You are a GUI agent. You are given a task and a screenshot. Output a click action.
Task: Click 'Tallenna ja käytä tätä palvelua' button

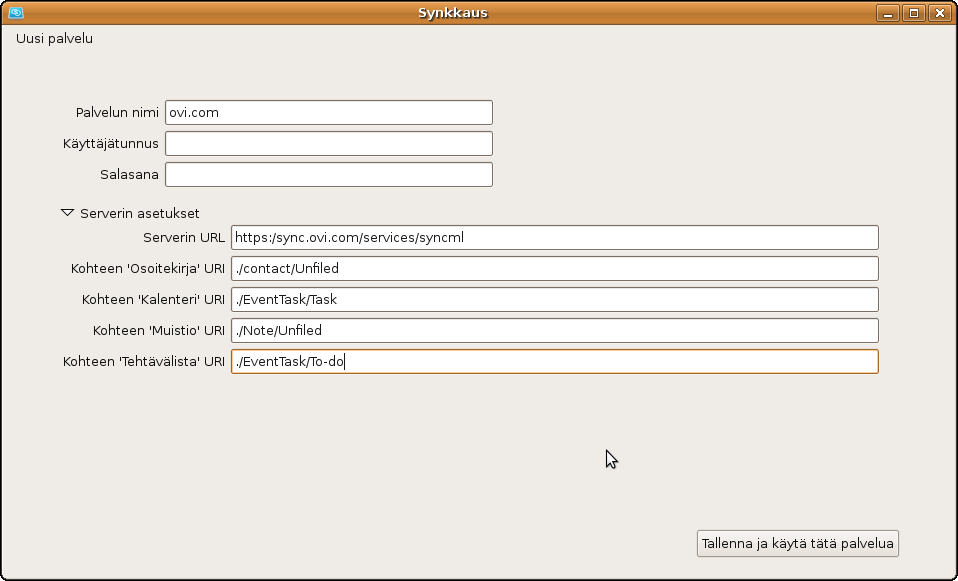coord(798,543)
